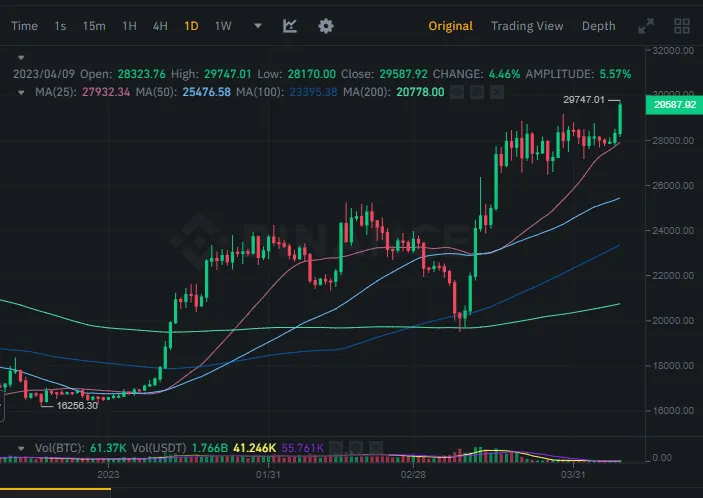
Task: Click the High value 29747.01 in header
Action: 228,74
